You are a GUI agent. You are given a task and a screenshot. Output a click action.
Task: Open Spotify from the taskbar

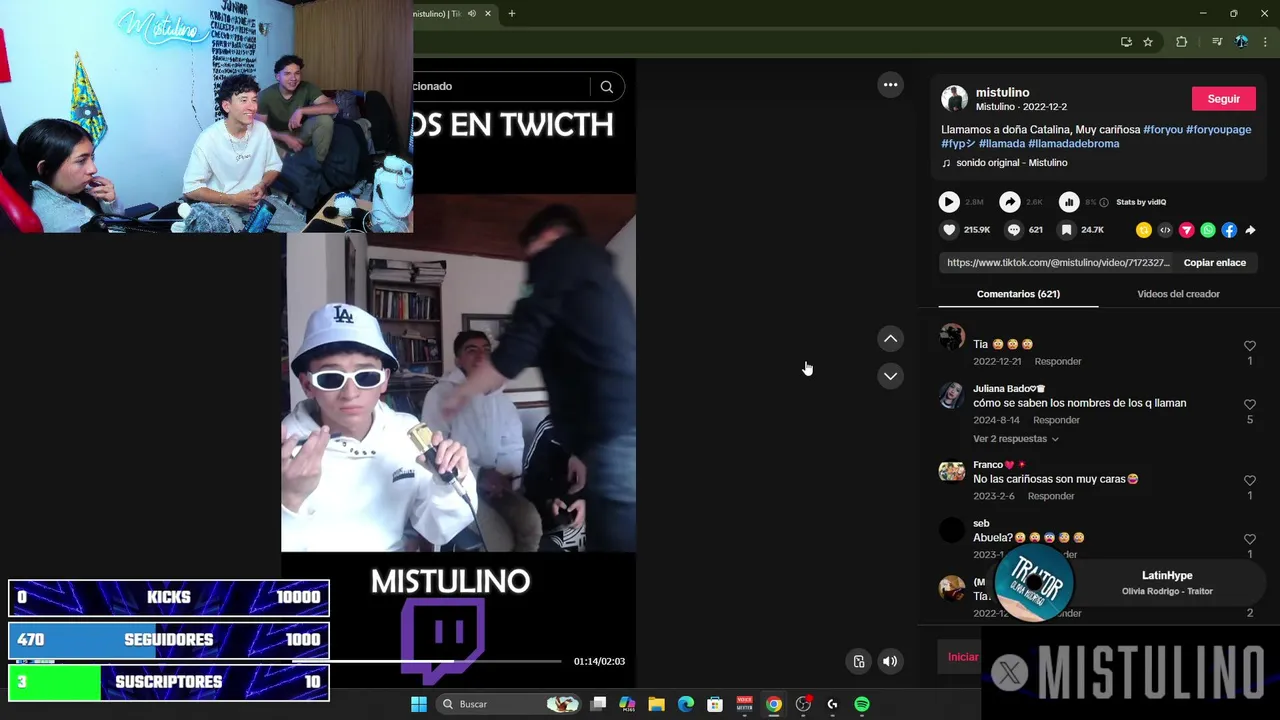click(x=862, y=704)
